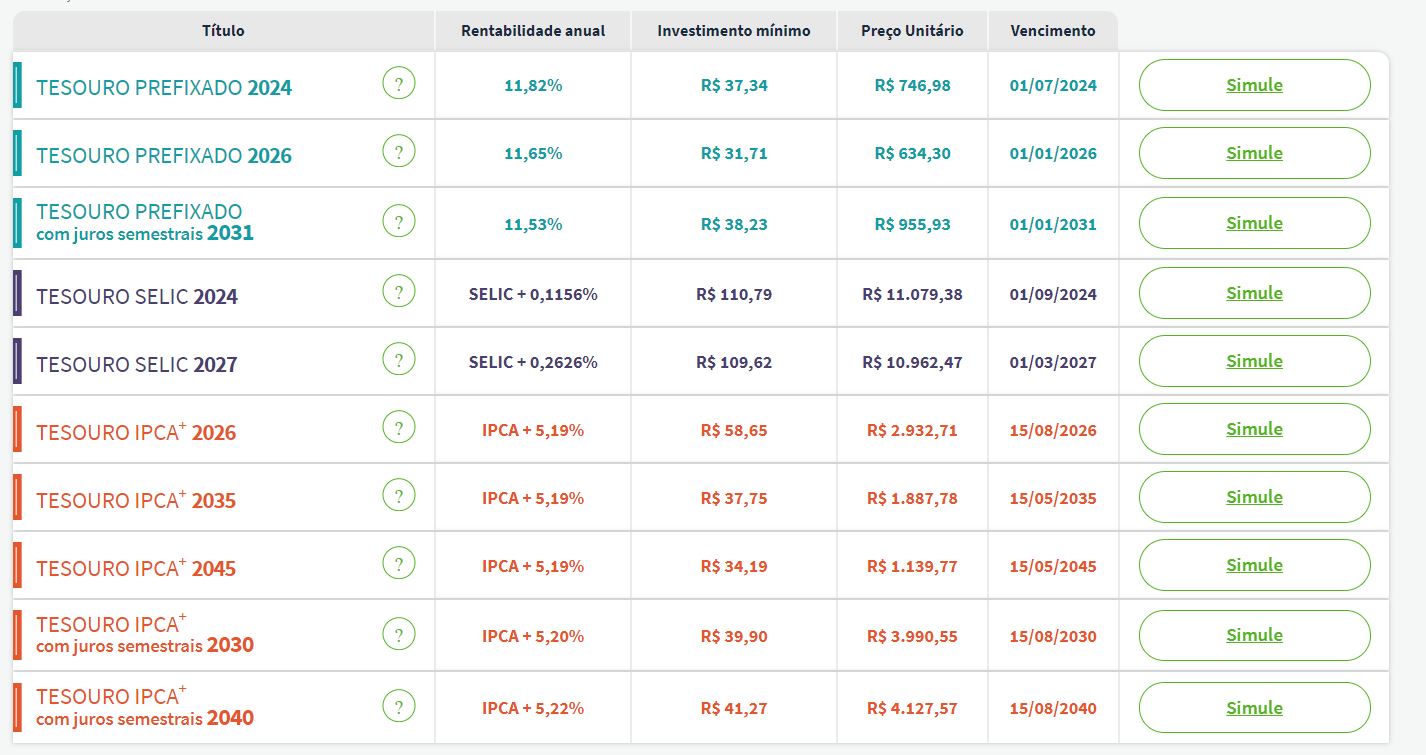Screen dimensions: 1426x755
Task: Click help icon for Tesouro Prefixado 2024
Action: 398,85
